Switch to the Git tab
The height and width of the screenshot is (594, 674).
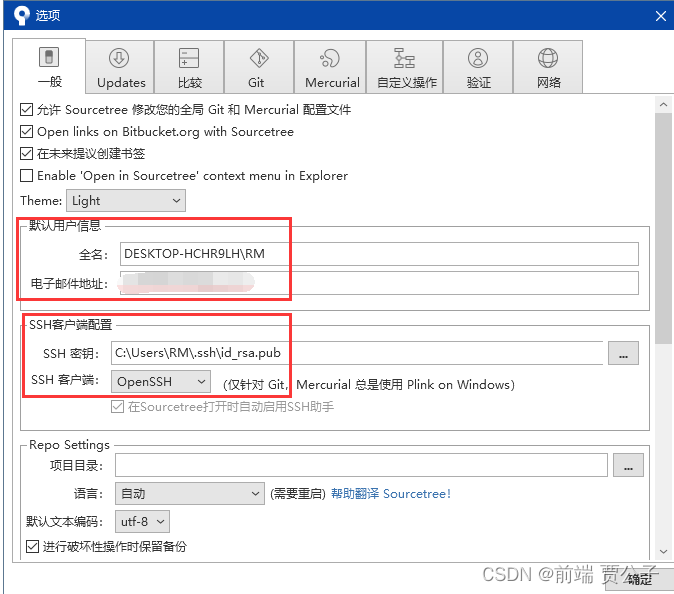click(259, 67)
